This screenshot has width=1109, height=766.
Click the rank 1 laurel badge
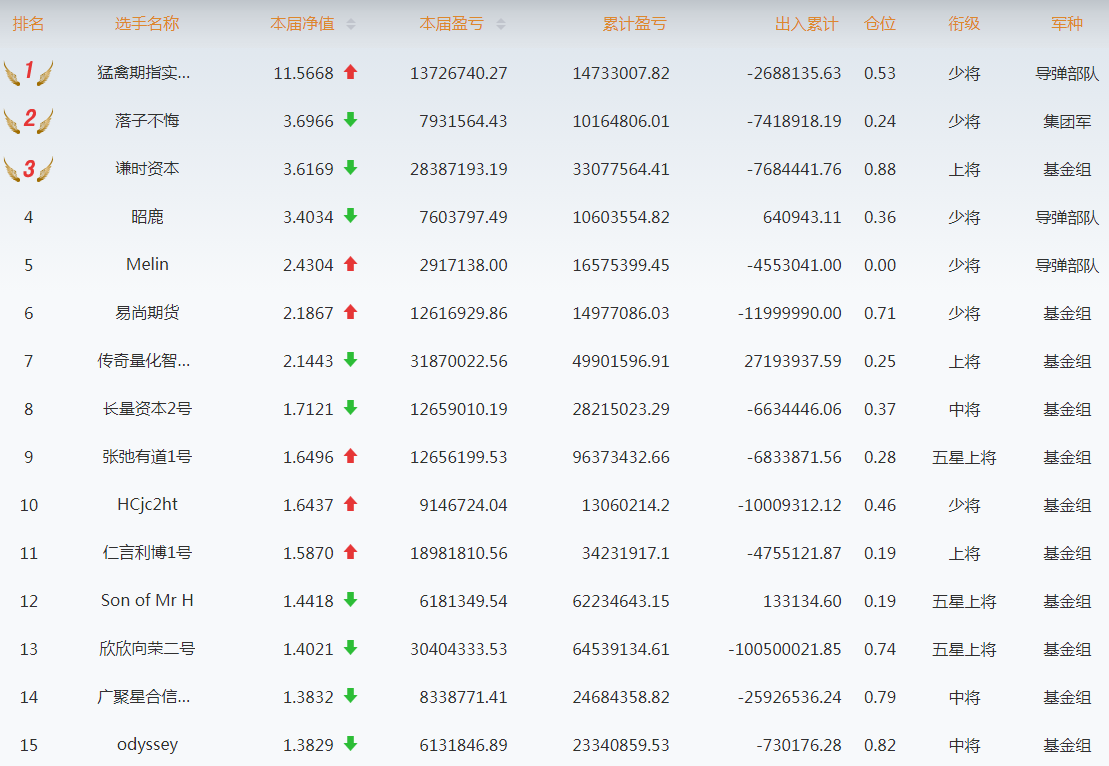click(28, 72)
